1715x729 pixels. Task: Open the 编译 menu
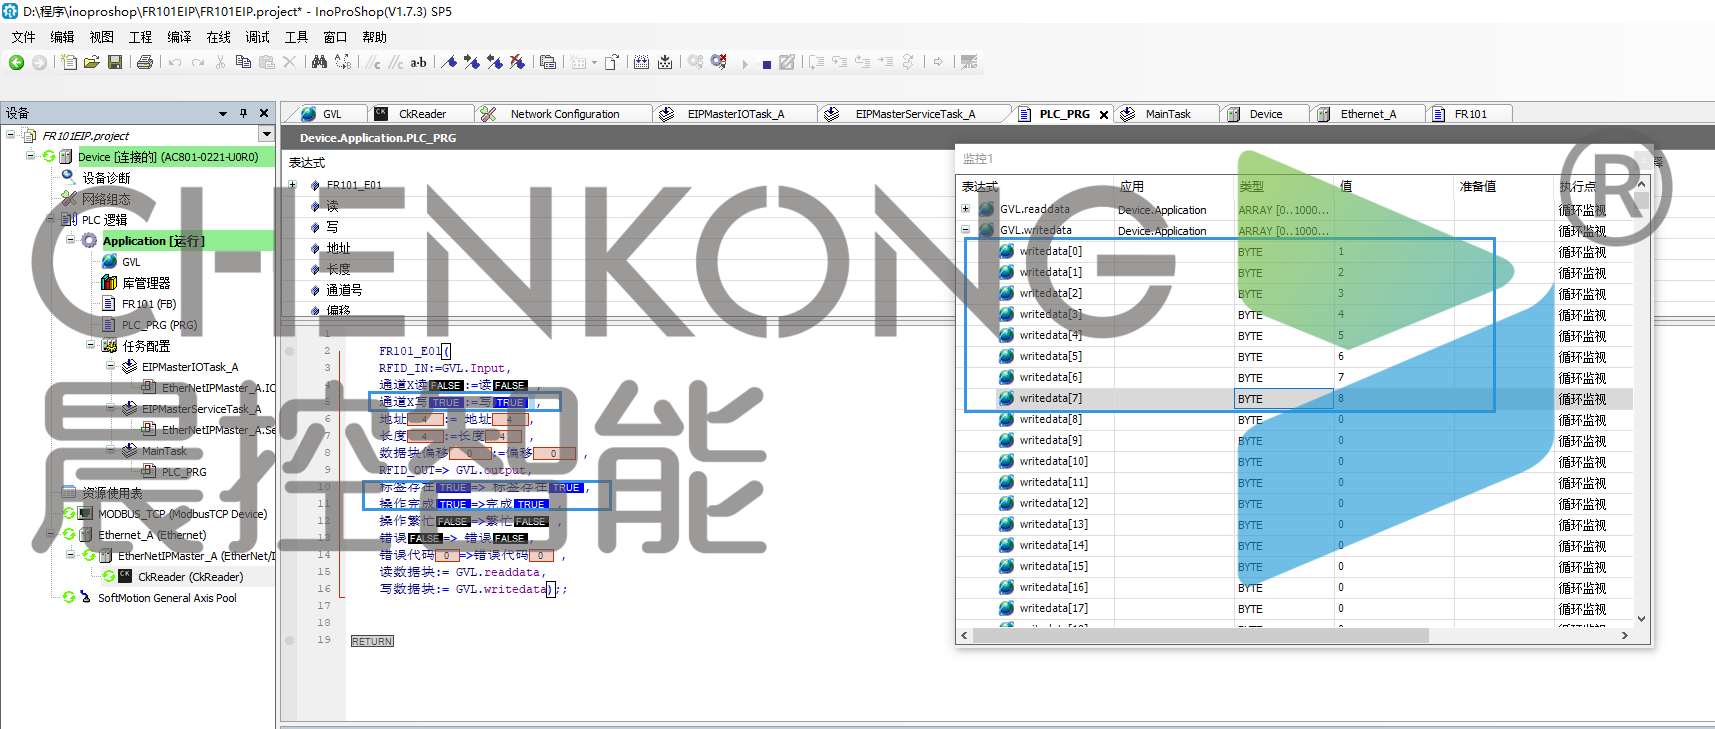tap(179, 37)
